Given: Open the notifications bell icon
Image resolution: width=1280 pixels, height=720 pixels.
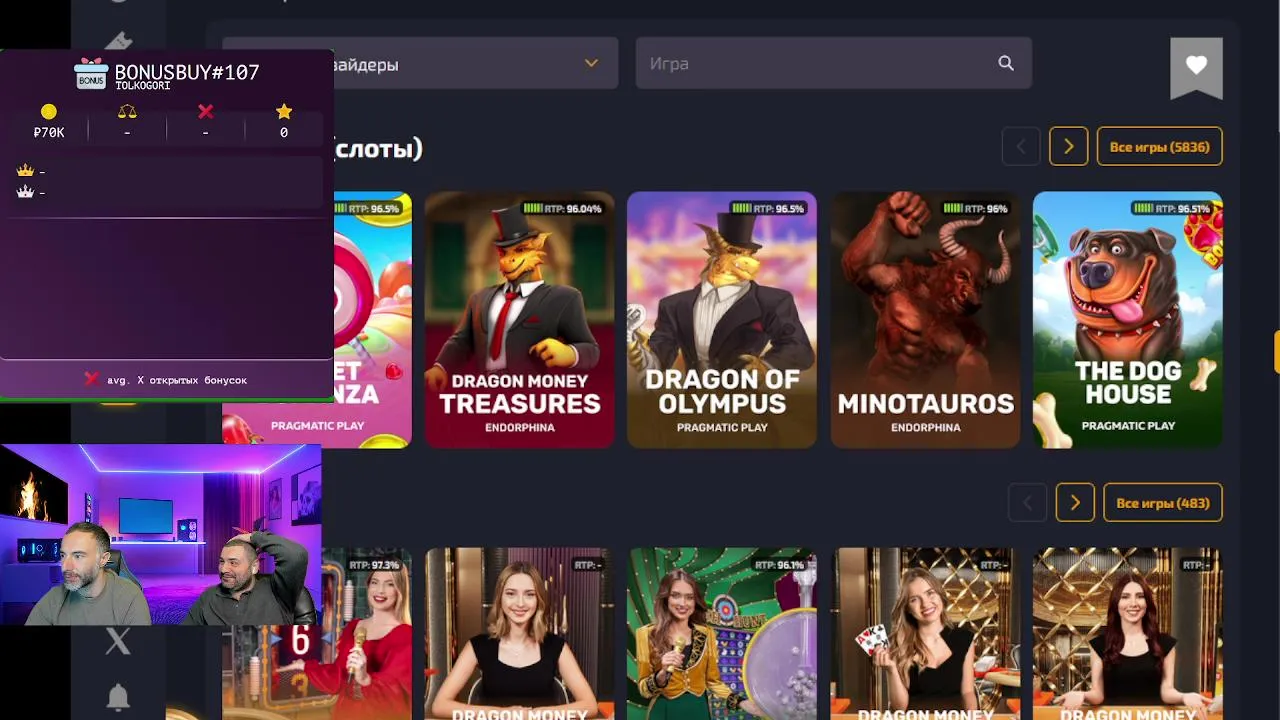Looking at the screenshot, I should 118,697.
